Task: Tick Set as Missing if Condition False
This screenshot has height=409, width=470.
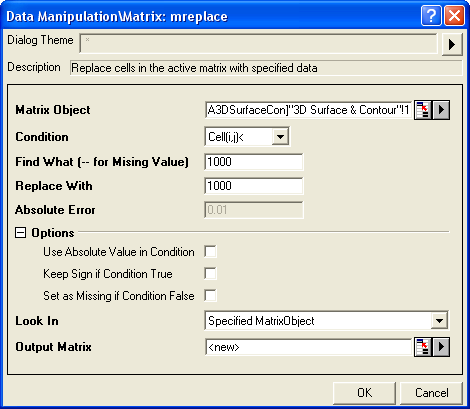Action: 210,296
